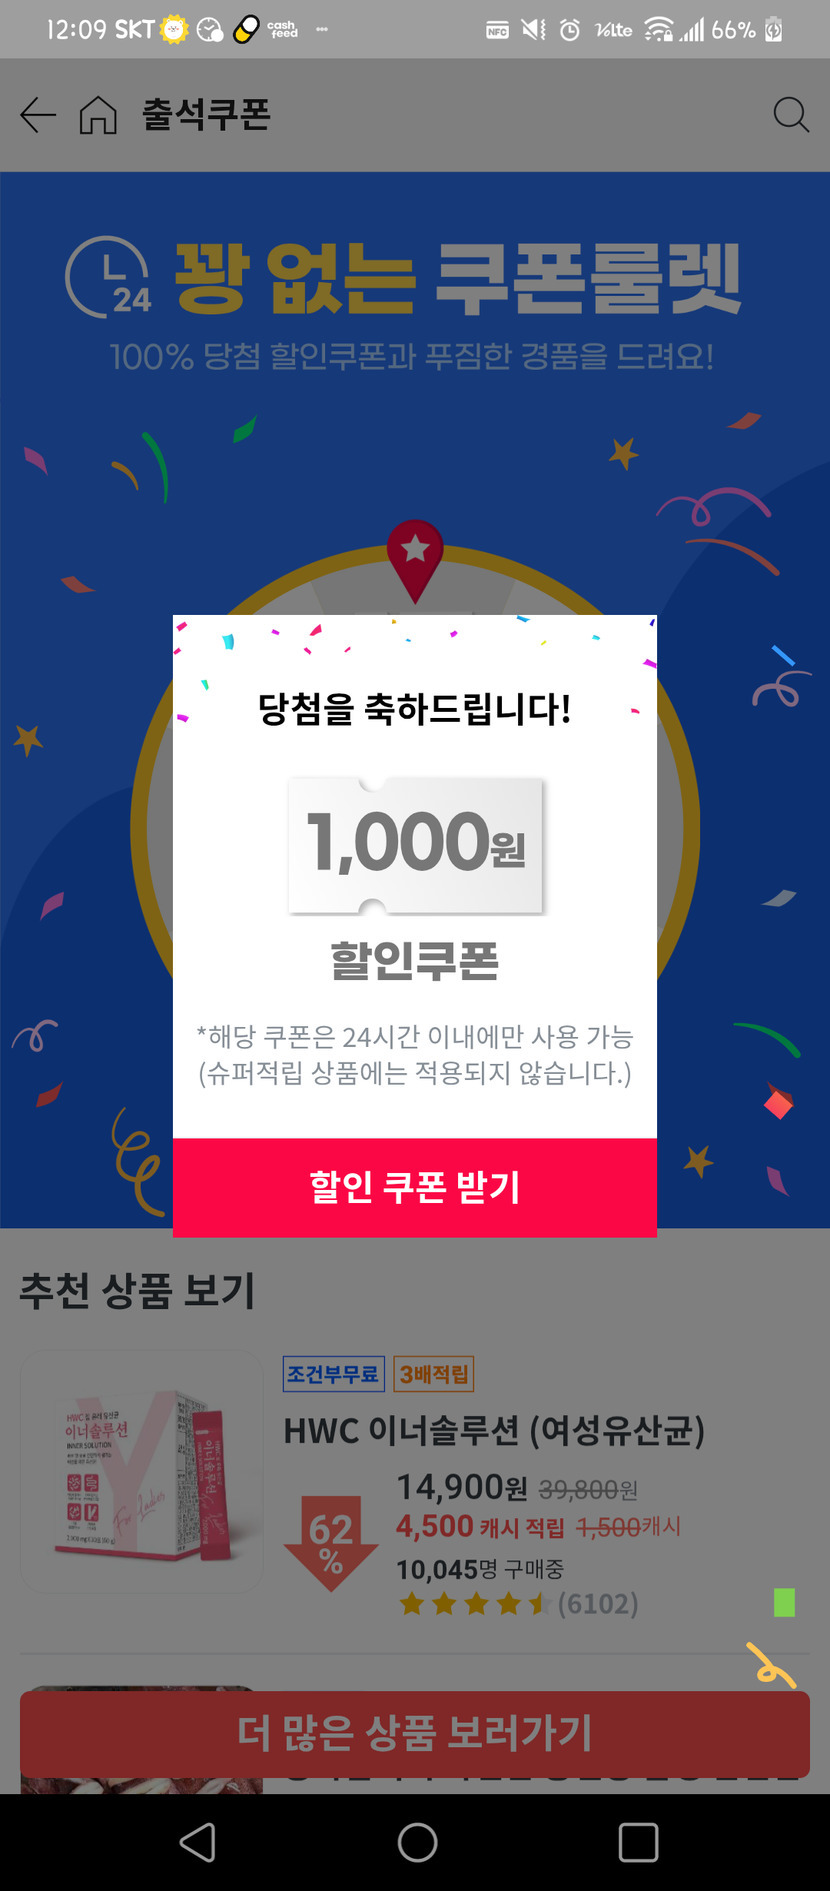This screenshot has height=1891, width=830.
Task: Tap the 출석쿠폰 page title
Action: click(206, 115)
